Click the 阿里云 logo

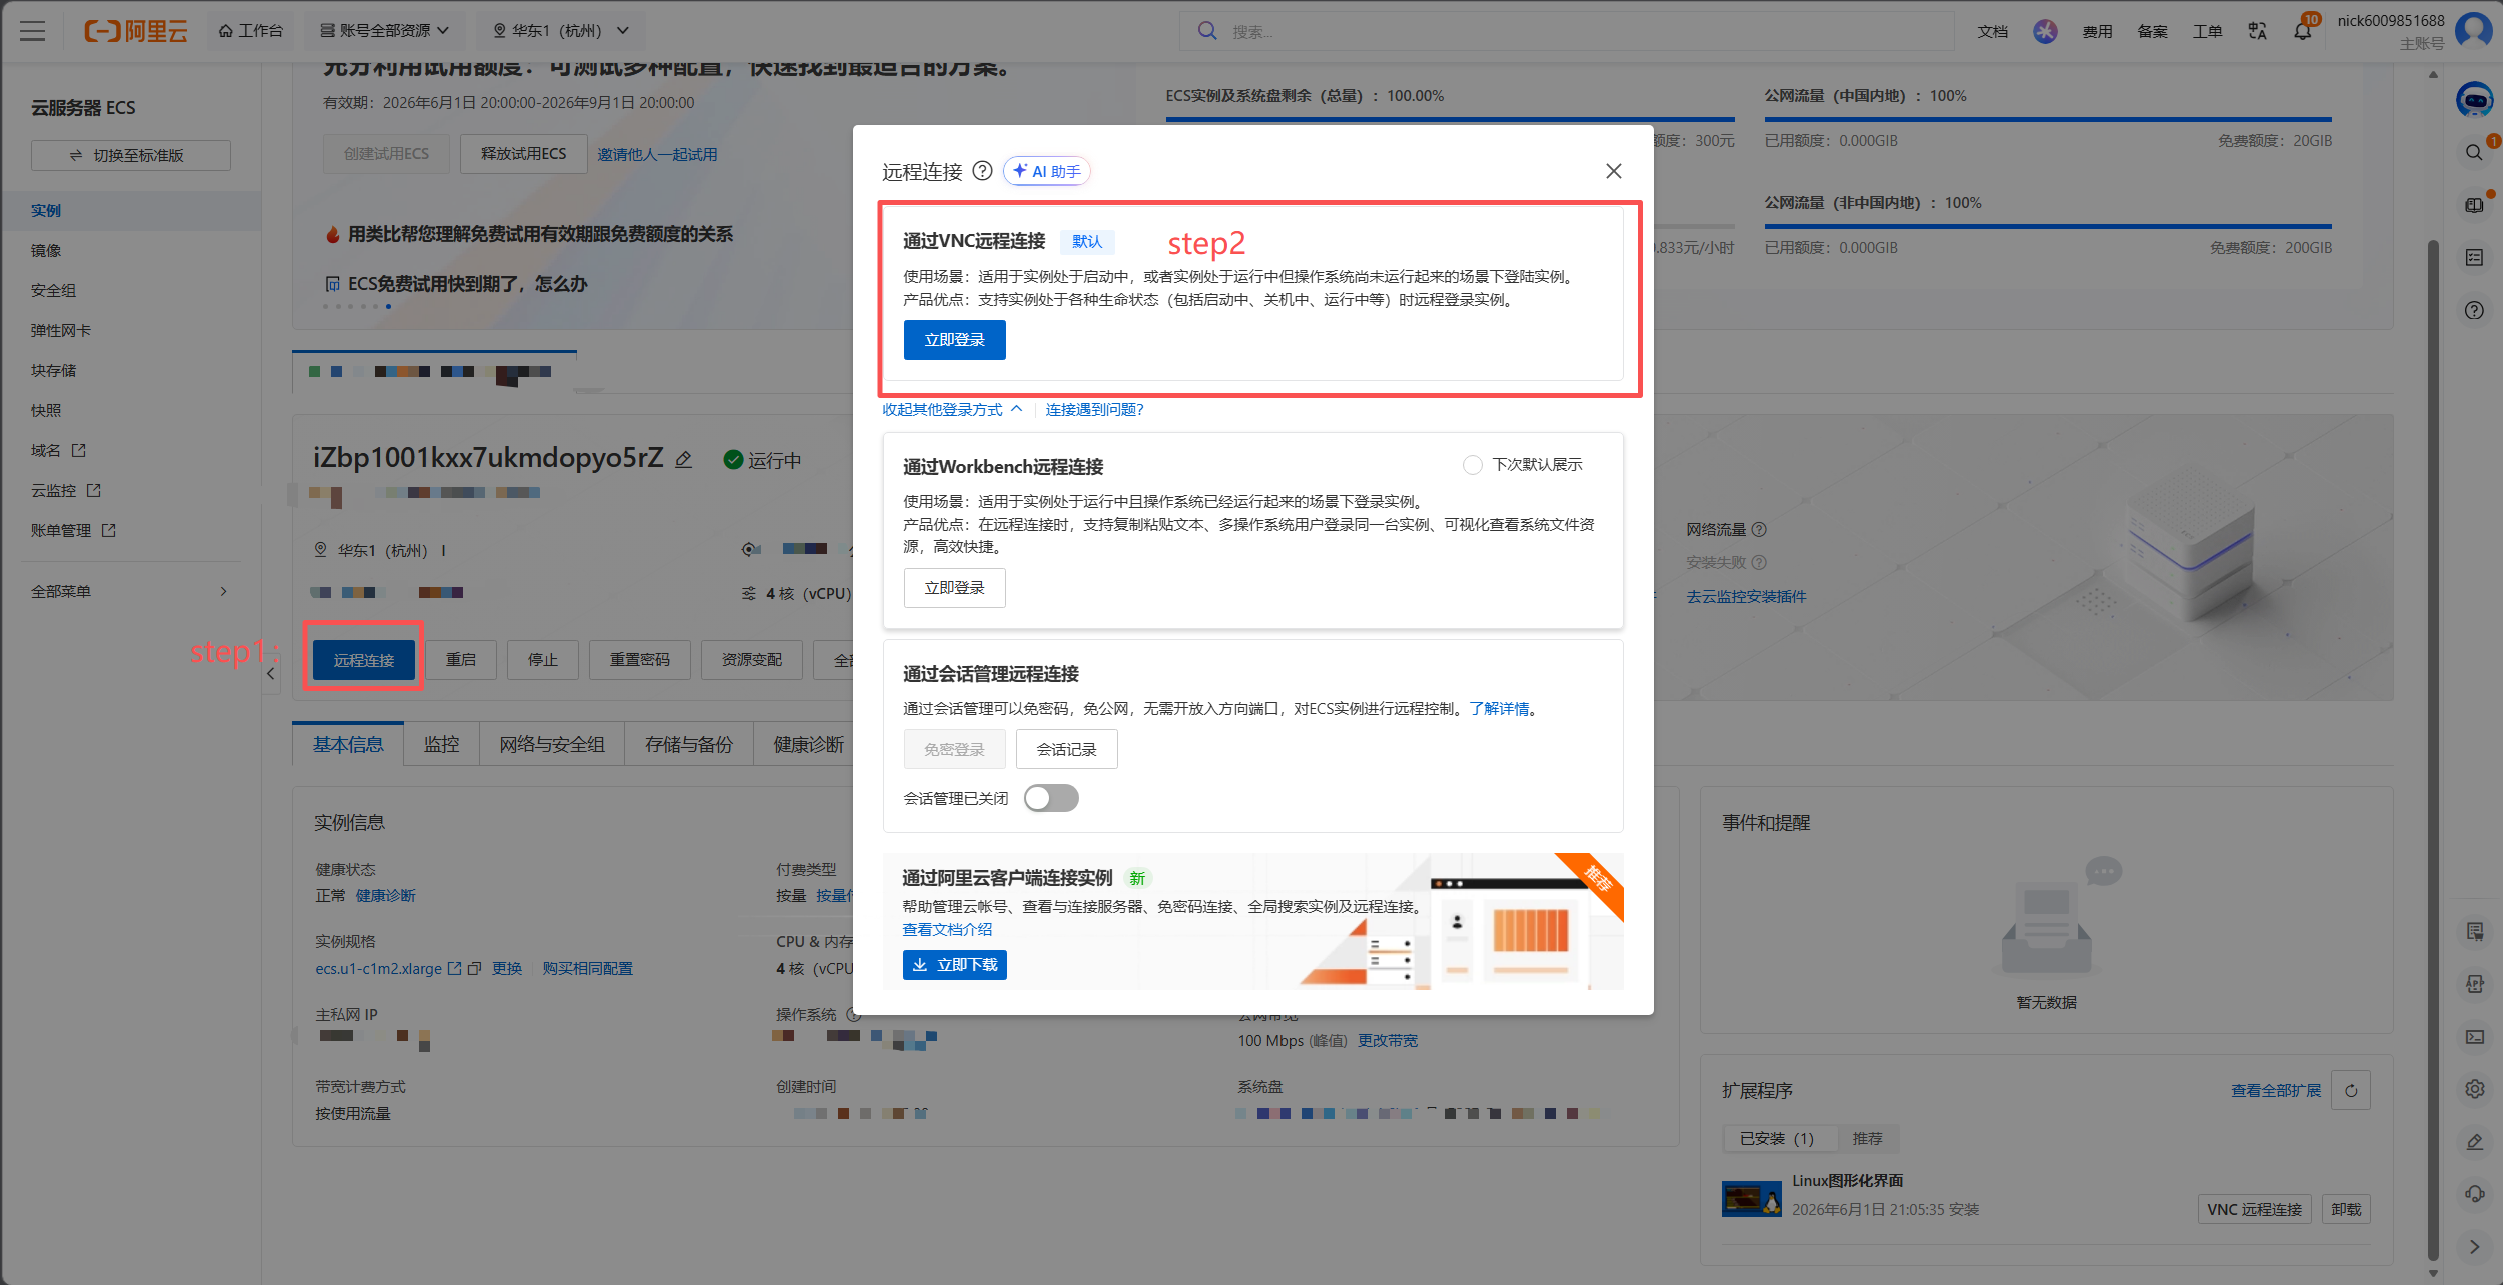pos(136,31)
